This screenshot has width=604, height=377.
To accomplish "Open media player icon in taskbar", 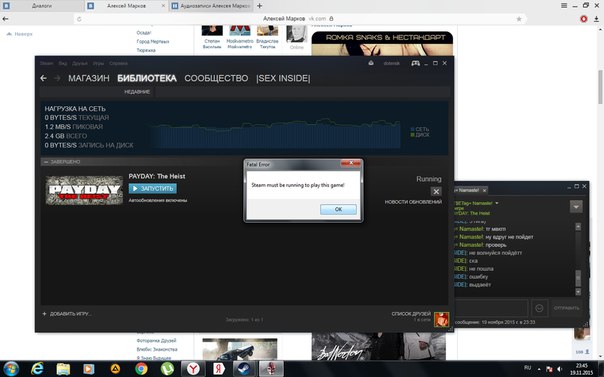I will [x=89, y=369].
